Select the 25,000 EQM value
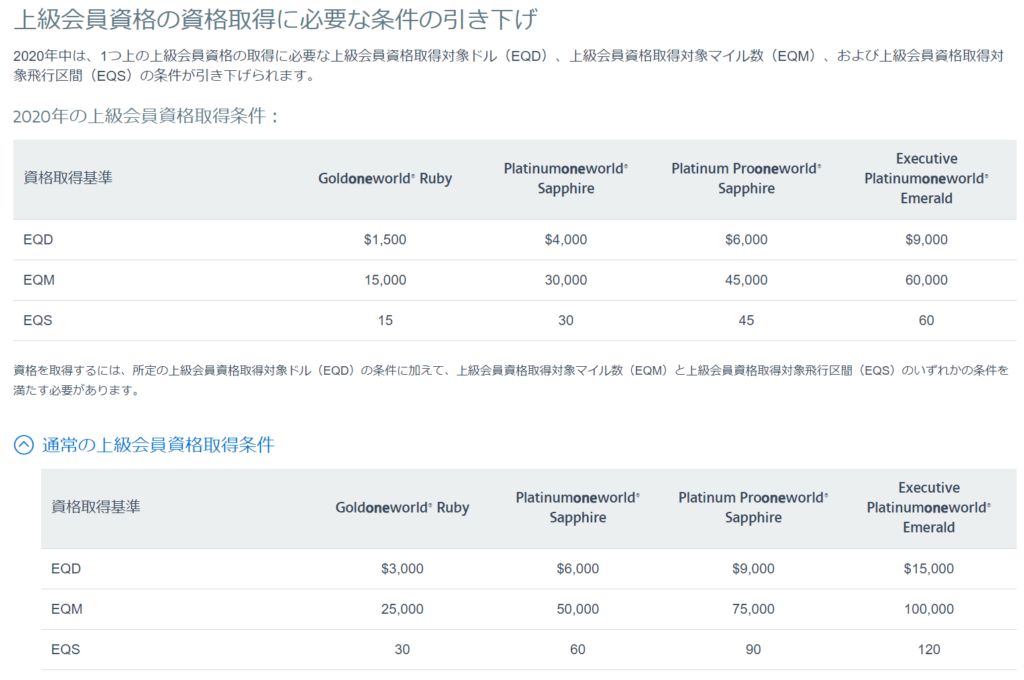The width and height of the screenshot is (1024, 680). pyautogui.click(x=402, y=609)
